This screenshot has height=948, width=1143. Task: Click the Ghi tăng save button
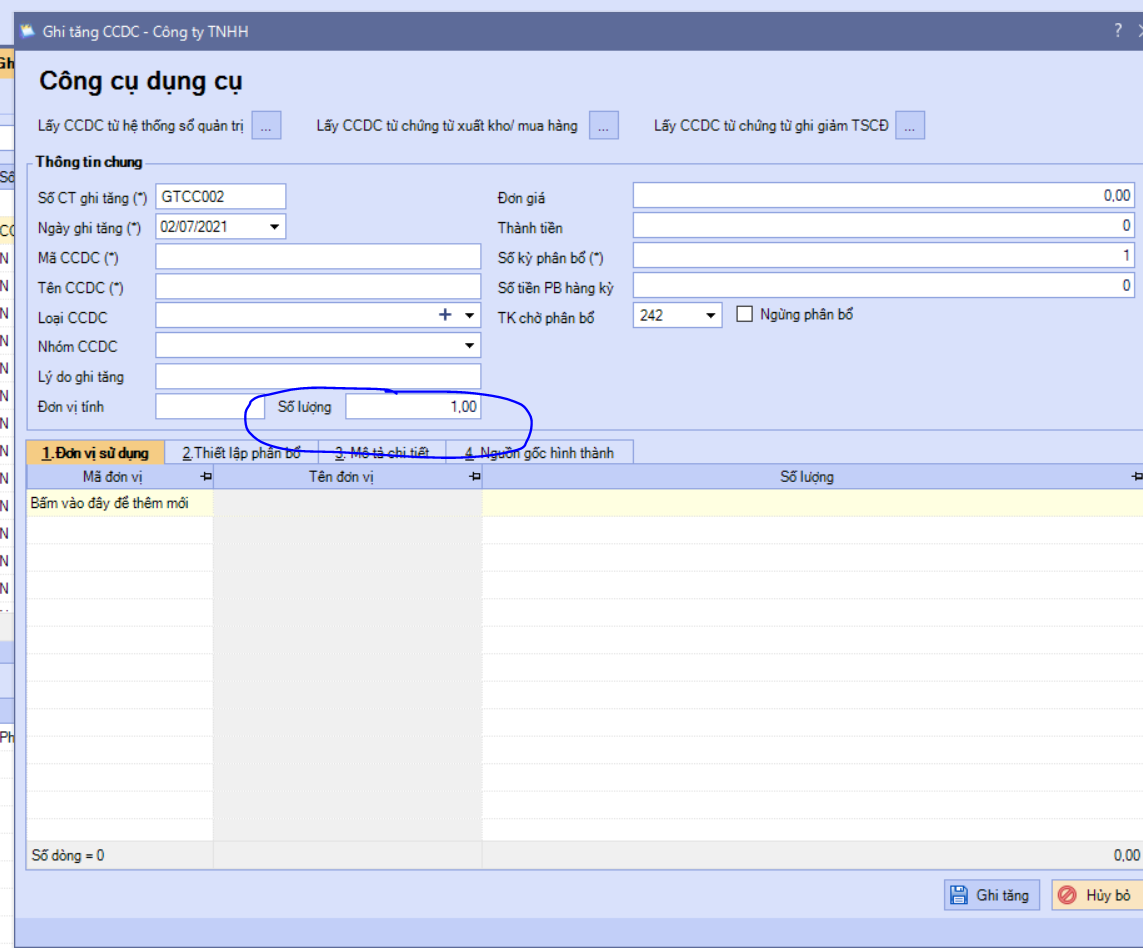coord(991,895)
